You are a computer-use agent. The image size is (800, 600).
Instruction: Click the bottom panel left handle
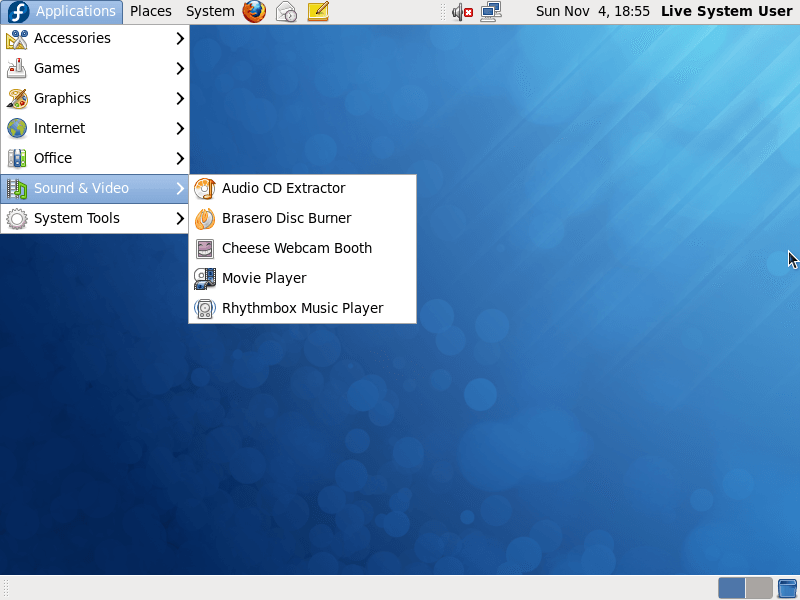pos(6,588)
